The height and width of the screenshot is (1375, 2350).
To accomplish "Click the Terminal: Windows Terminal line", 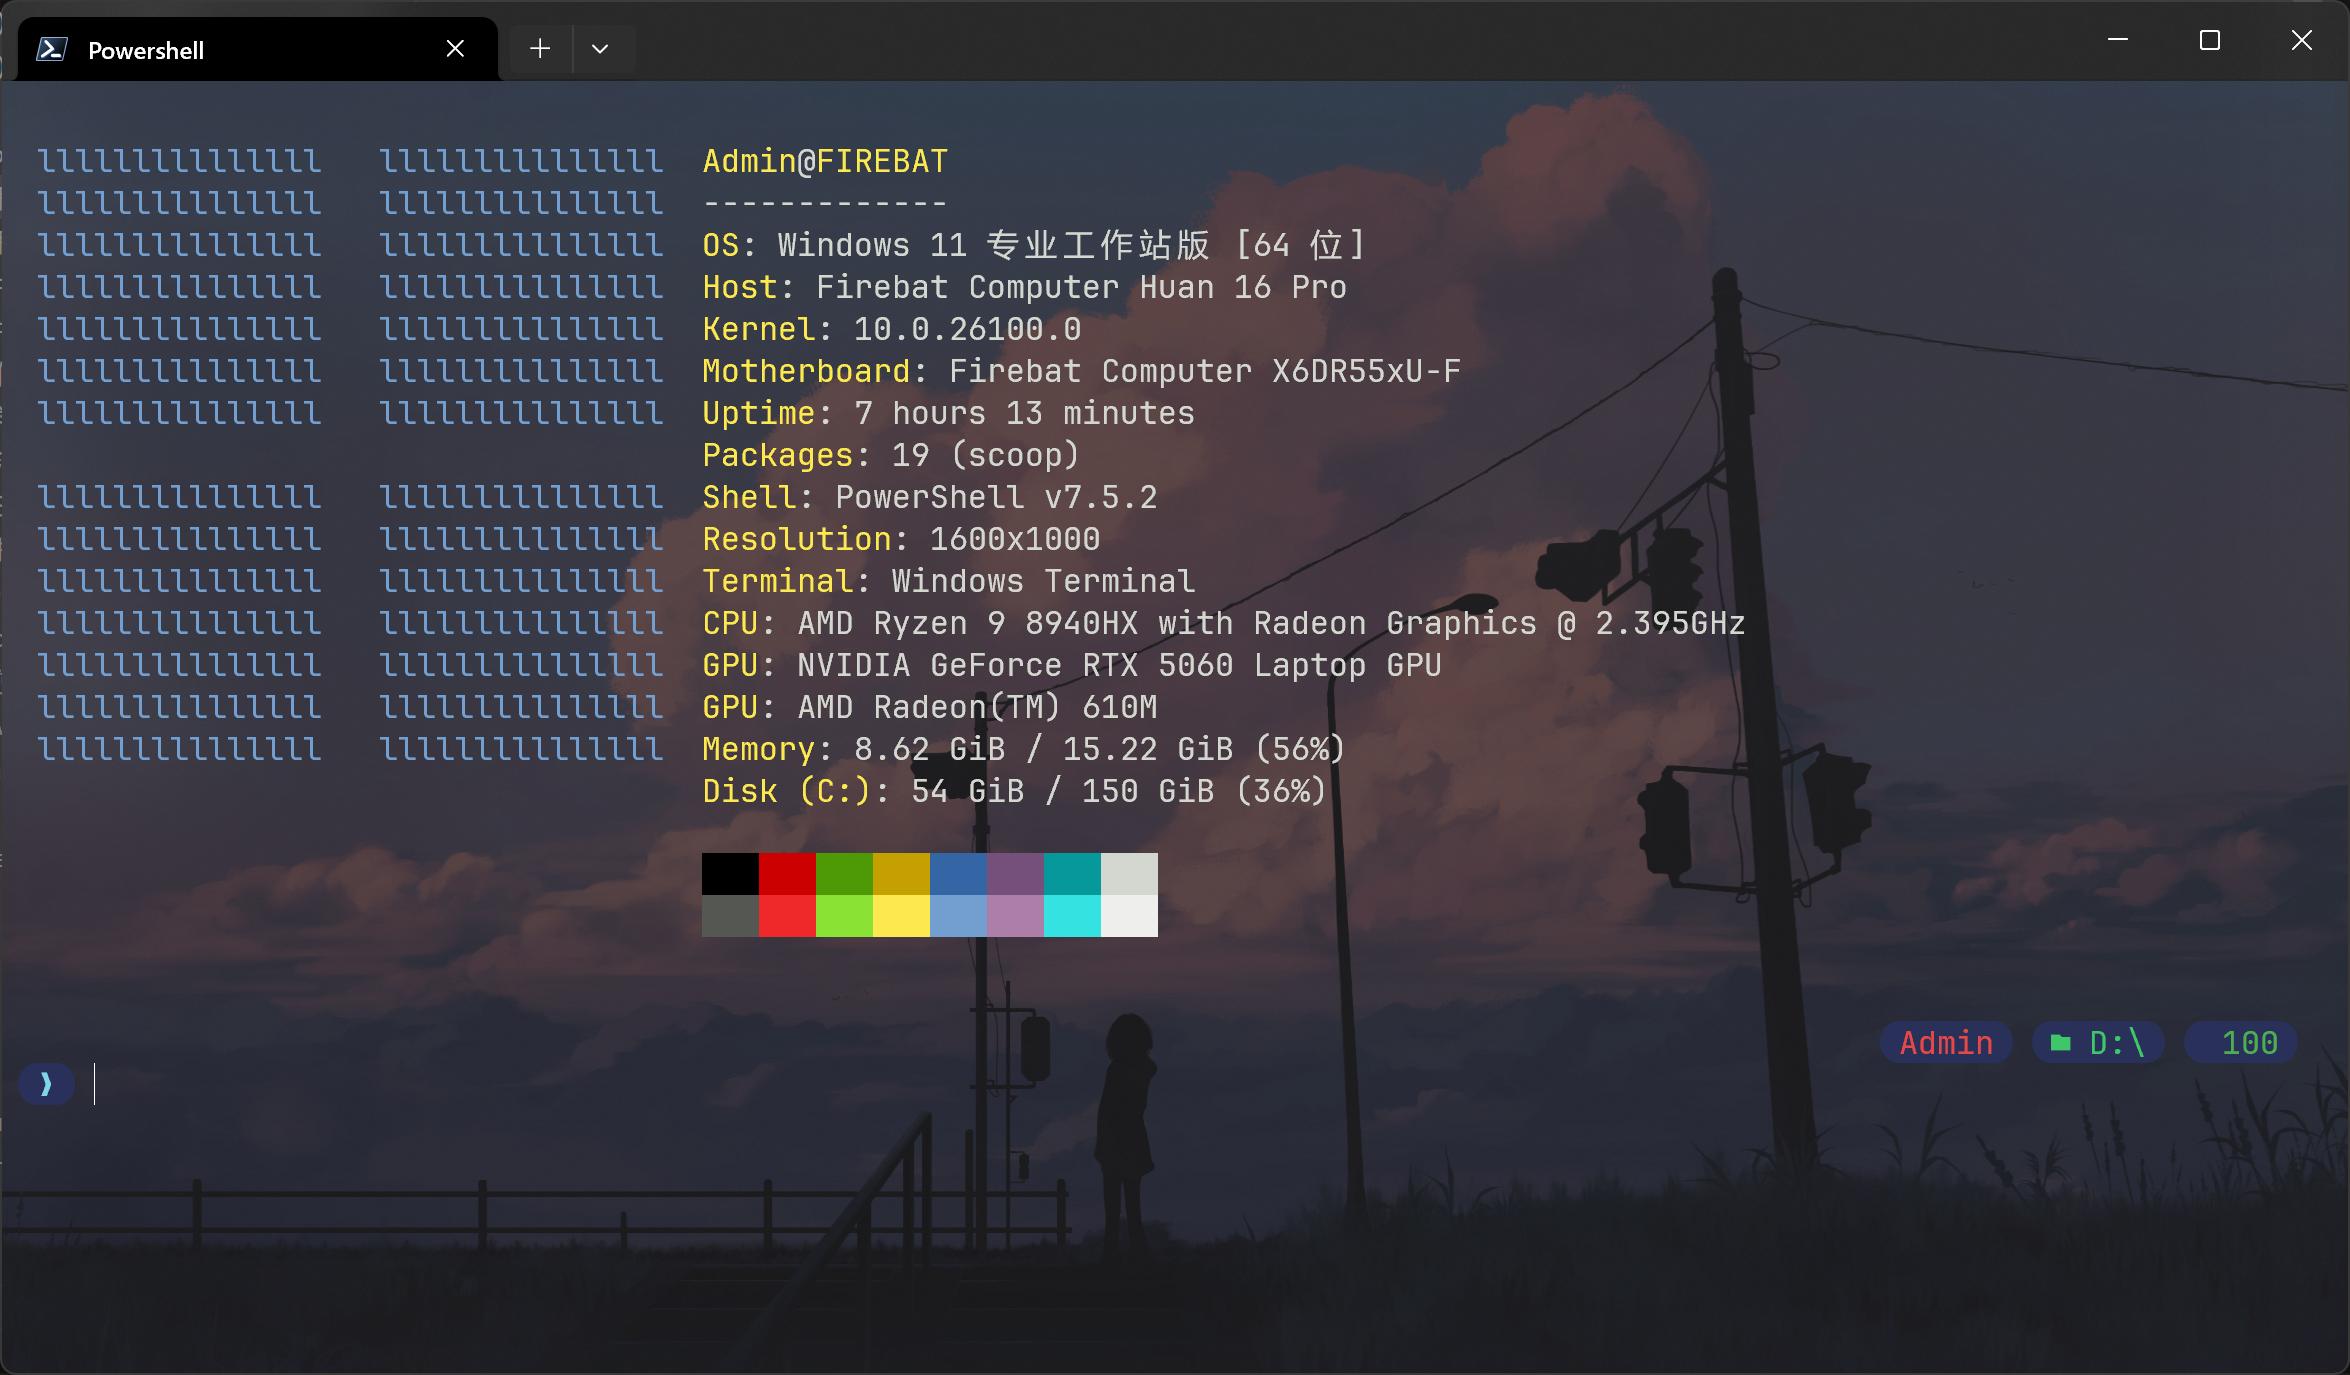I will coord(949,581).
